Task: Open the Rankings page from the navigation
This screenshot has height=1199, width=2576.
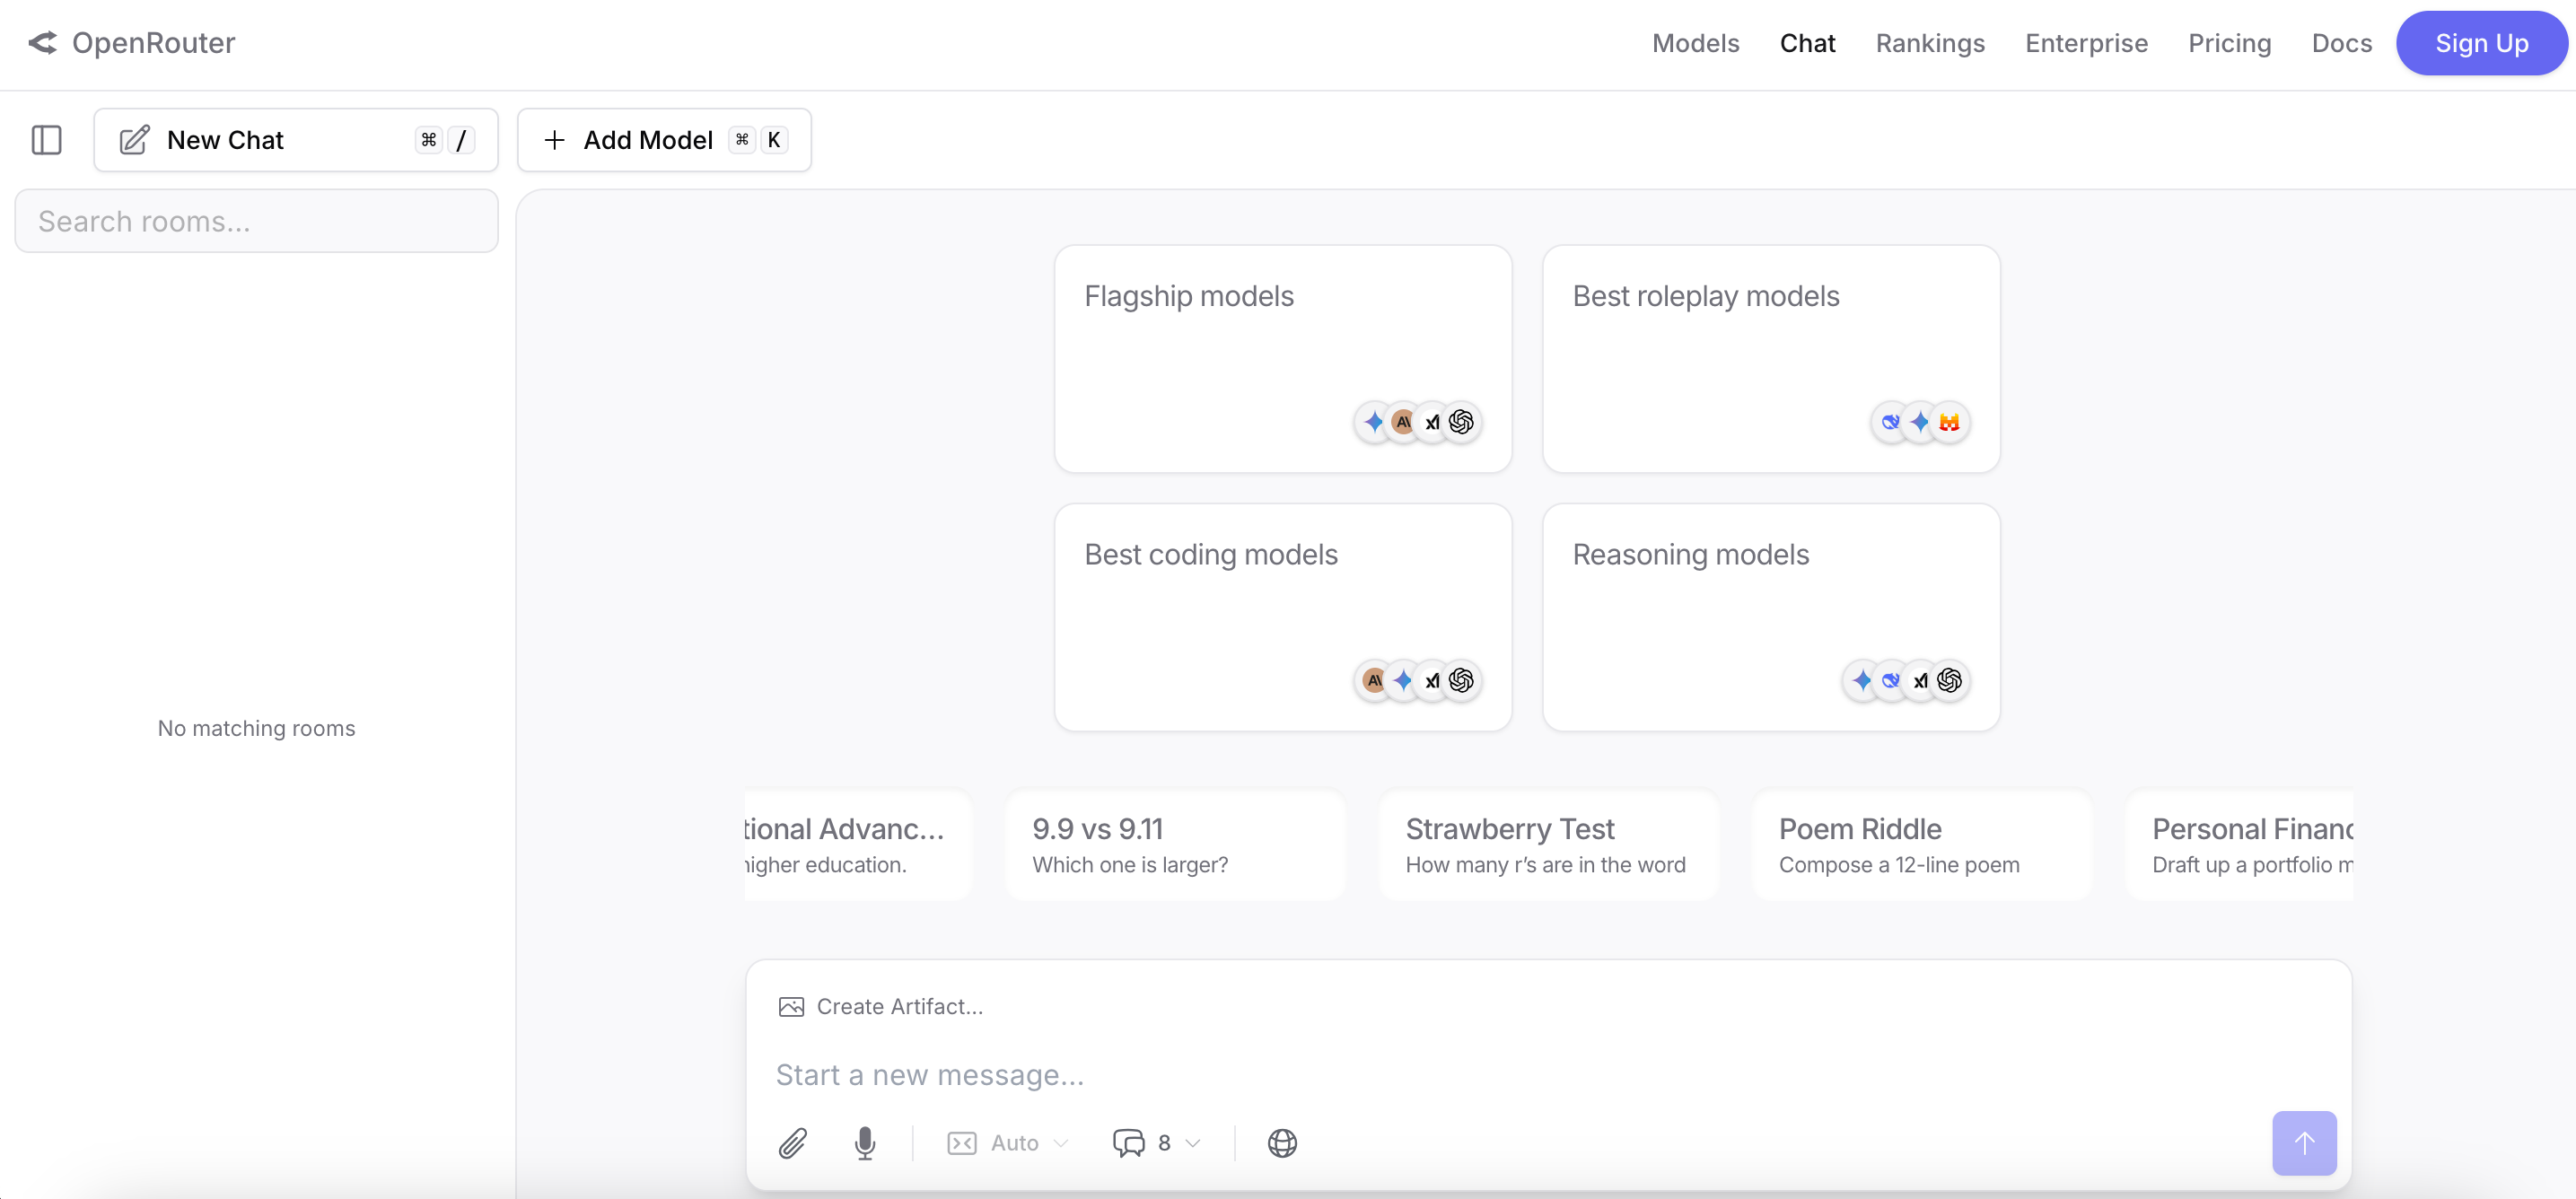Action: point(1930,43)
